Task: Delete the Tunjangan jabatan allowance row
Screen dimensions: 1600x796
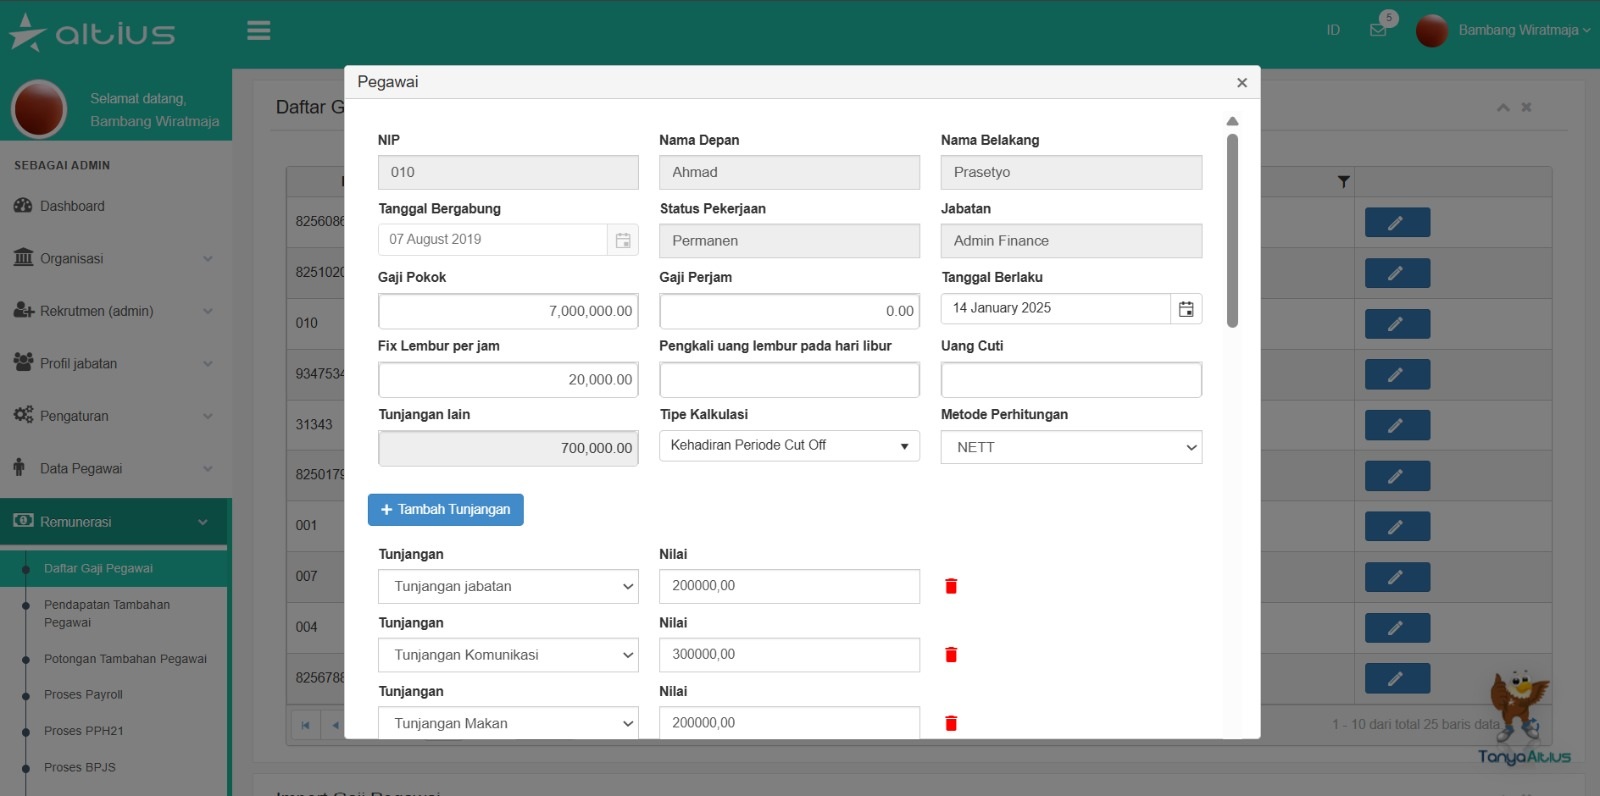Action: [x=951, y=586]
